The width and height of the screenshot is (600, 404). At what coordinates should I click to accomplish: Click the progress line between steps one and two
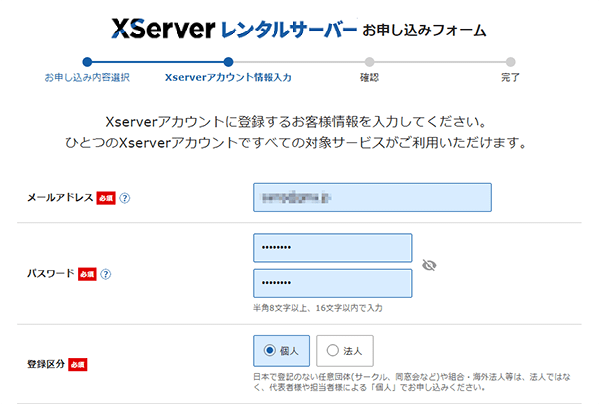tap(158, 61)
